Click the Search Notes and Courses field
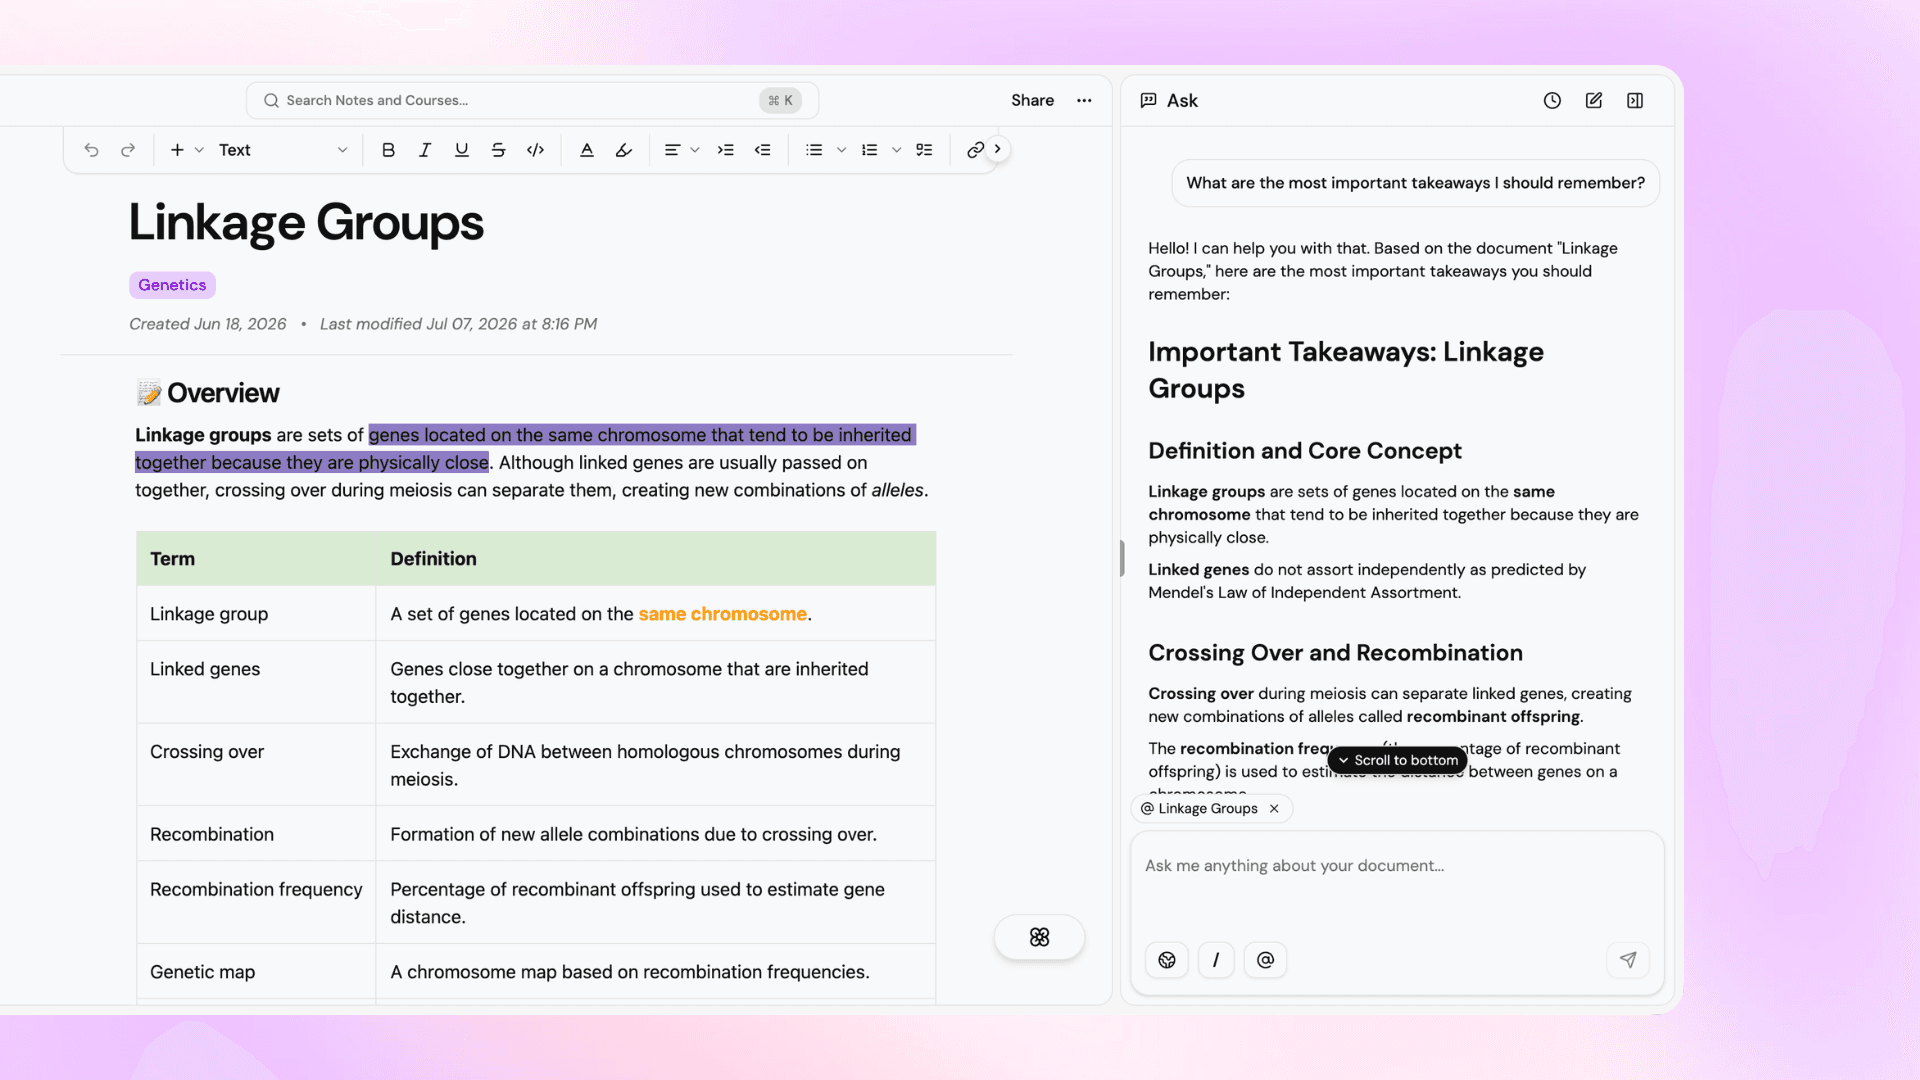The height and width of the screenshot is (1080, 1920). 532,100
